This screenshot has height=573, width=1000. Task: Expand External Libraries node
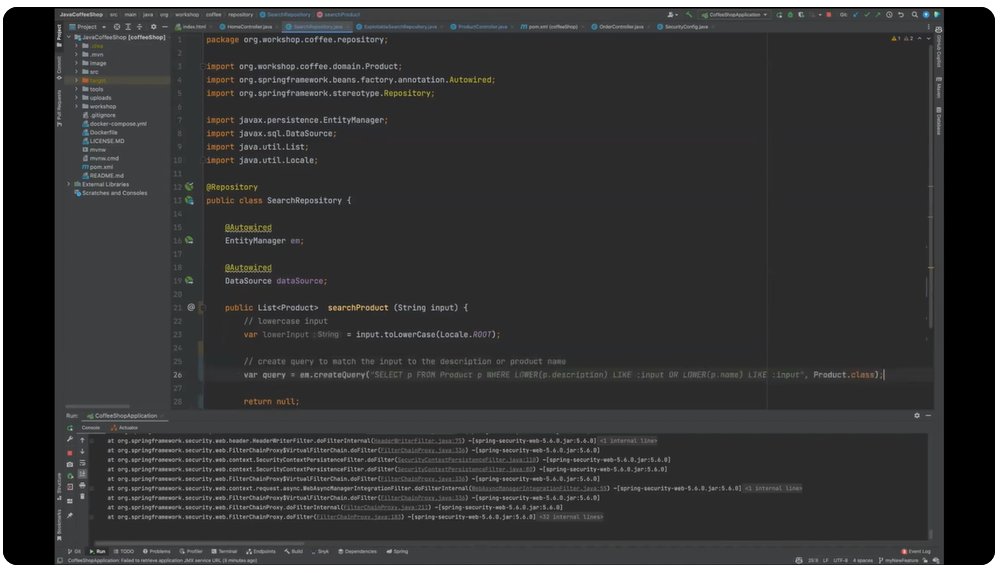(x=69, y=184)
